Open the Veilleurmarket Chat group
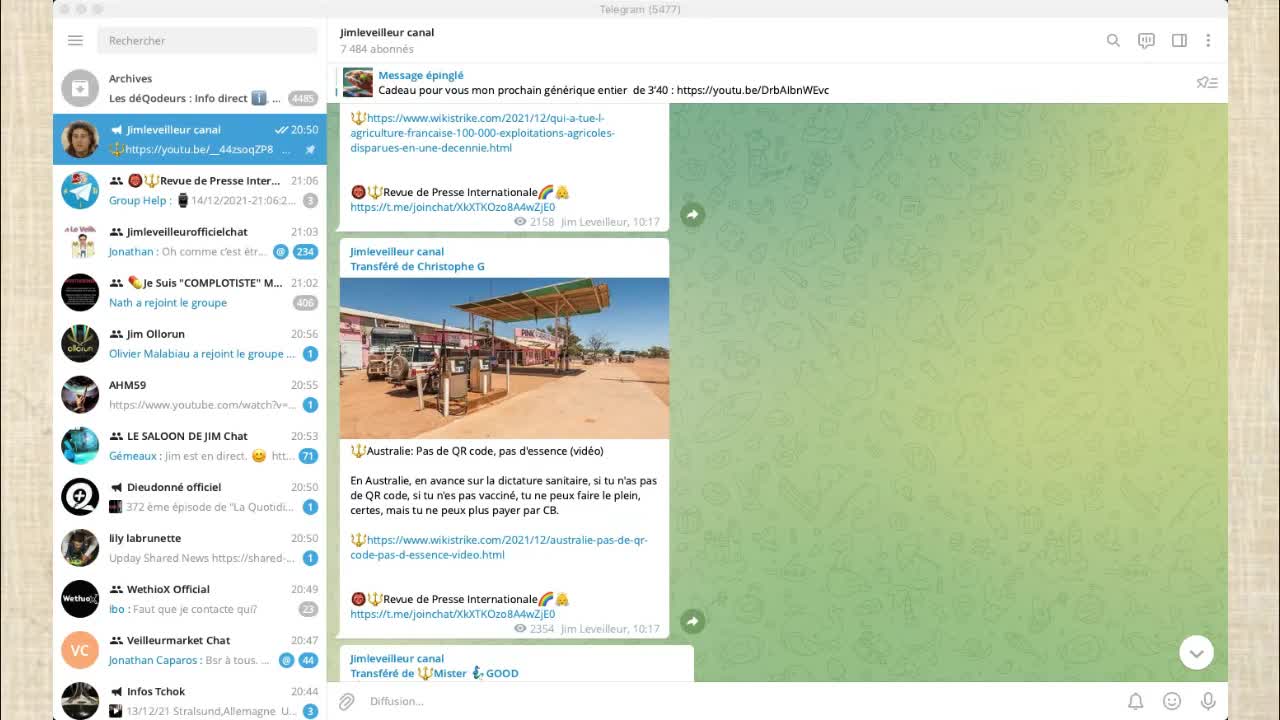 click(190, 649)
